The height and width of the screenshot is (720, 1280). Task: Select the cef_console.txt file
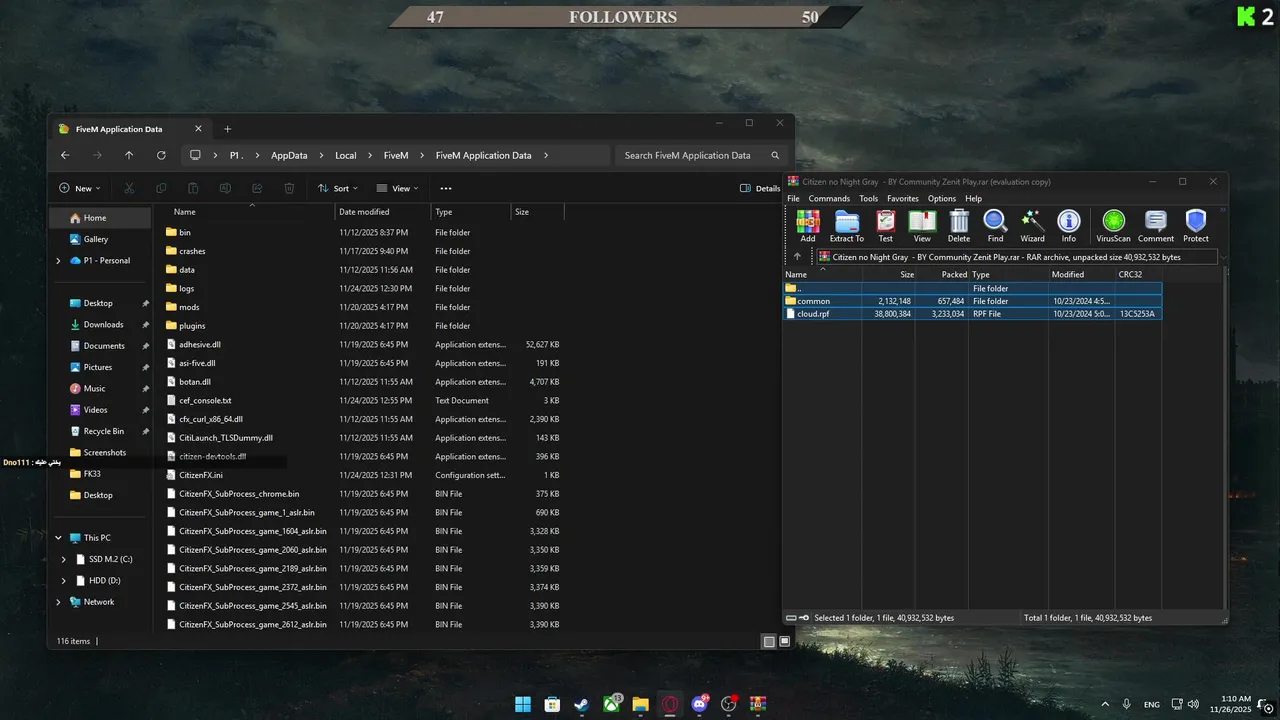[x=364, y=400]
